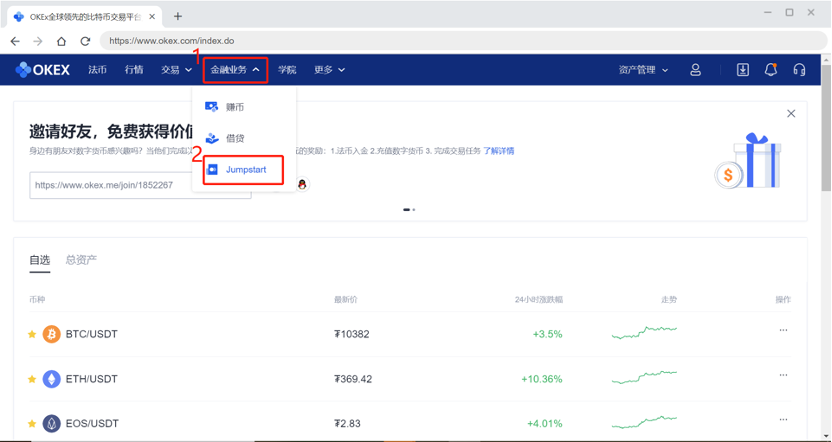Toggle favorite star for BTC/USDT
Image resolution: width=832 pixels, height=442 pixels.
[x=32, y=334]
